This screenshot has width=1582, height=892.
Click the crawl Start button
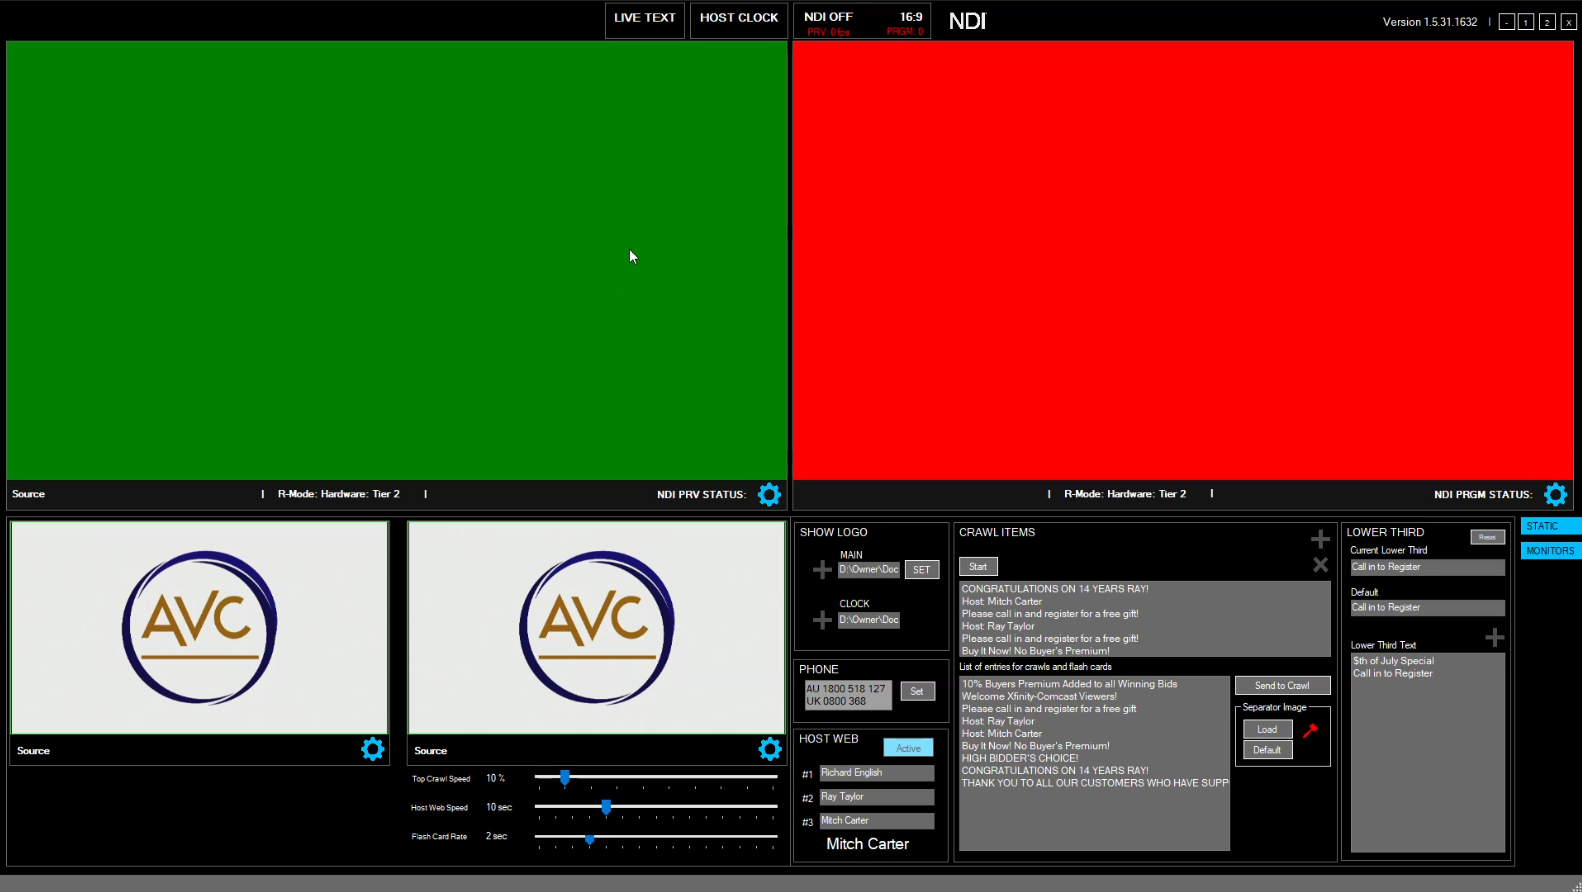977,567
